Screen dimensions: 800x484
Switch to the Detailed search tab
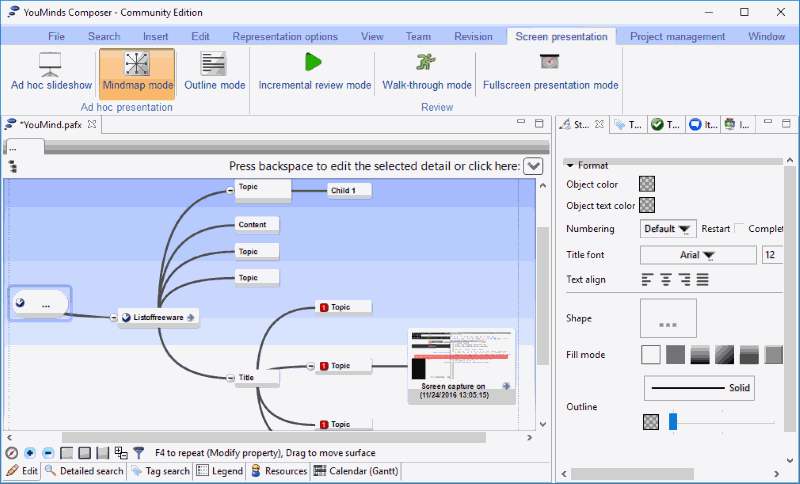tap(84, 471)
